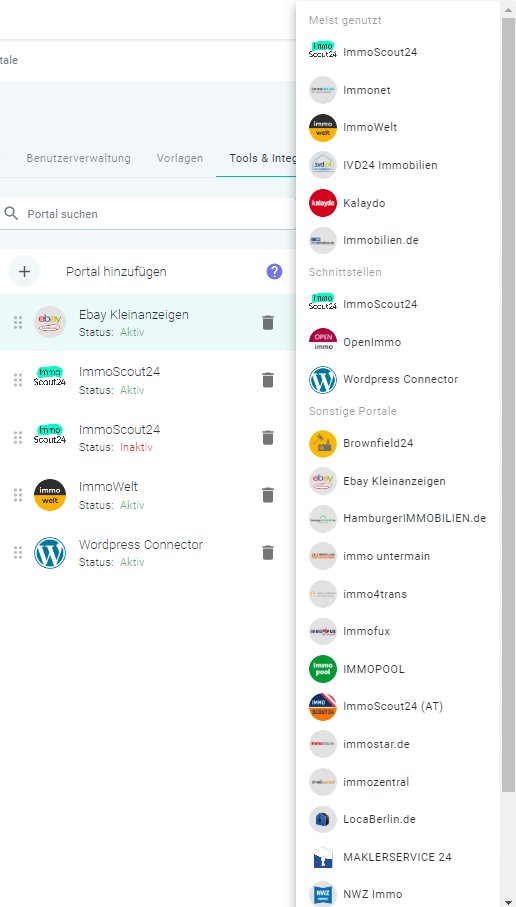Screen dimensions: 516x907
Task: Delete the inactive ImmoScout24 portal via trash icon
Action: coord(267,437)
